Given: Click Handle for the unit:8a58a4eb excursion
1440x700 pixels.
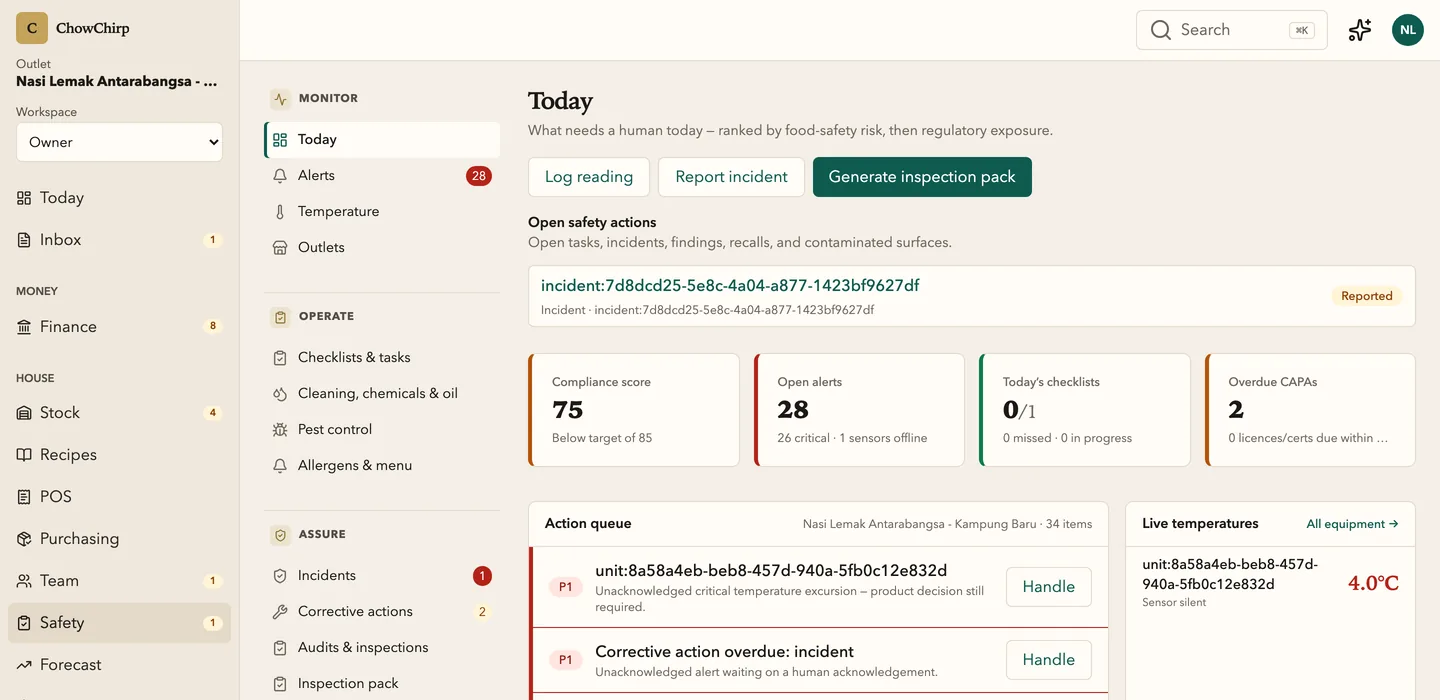Looking at the screenshot, I should click(x=1048, y=587).
